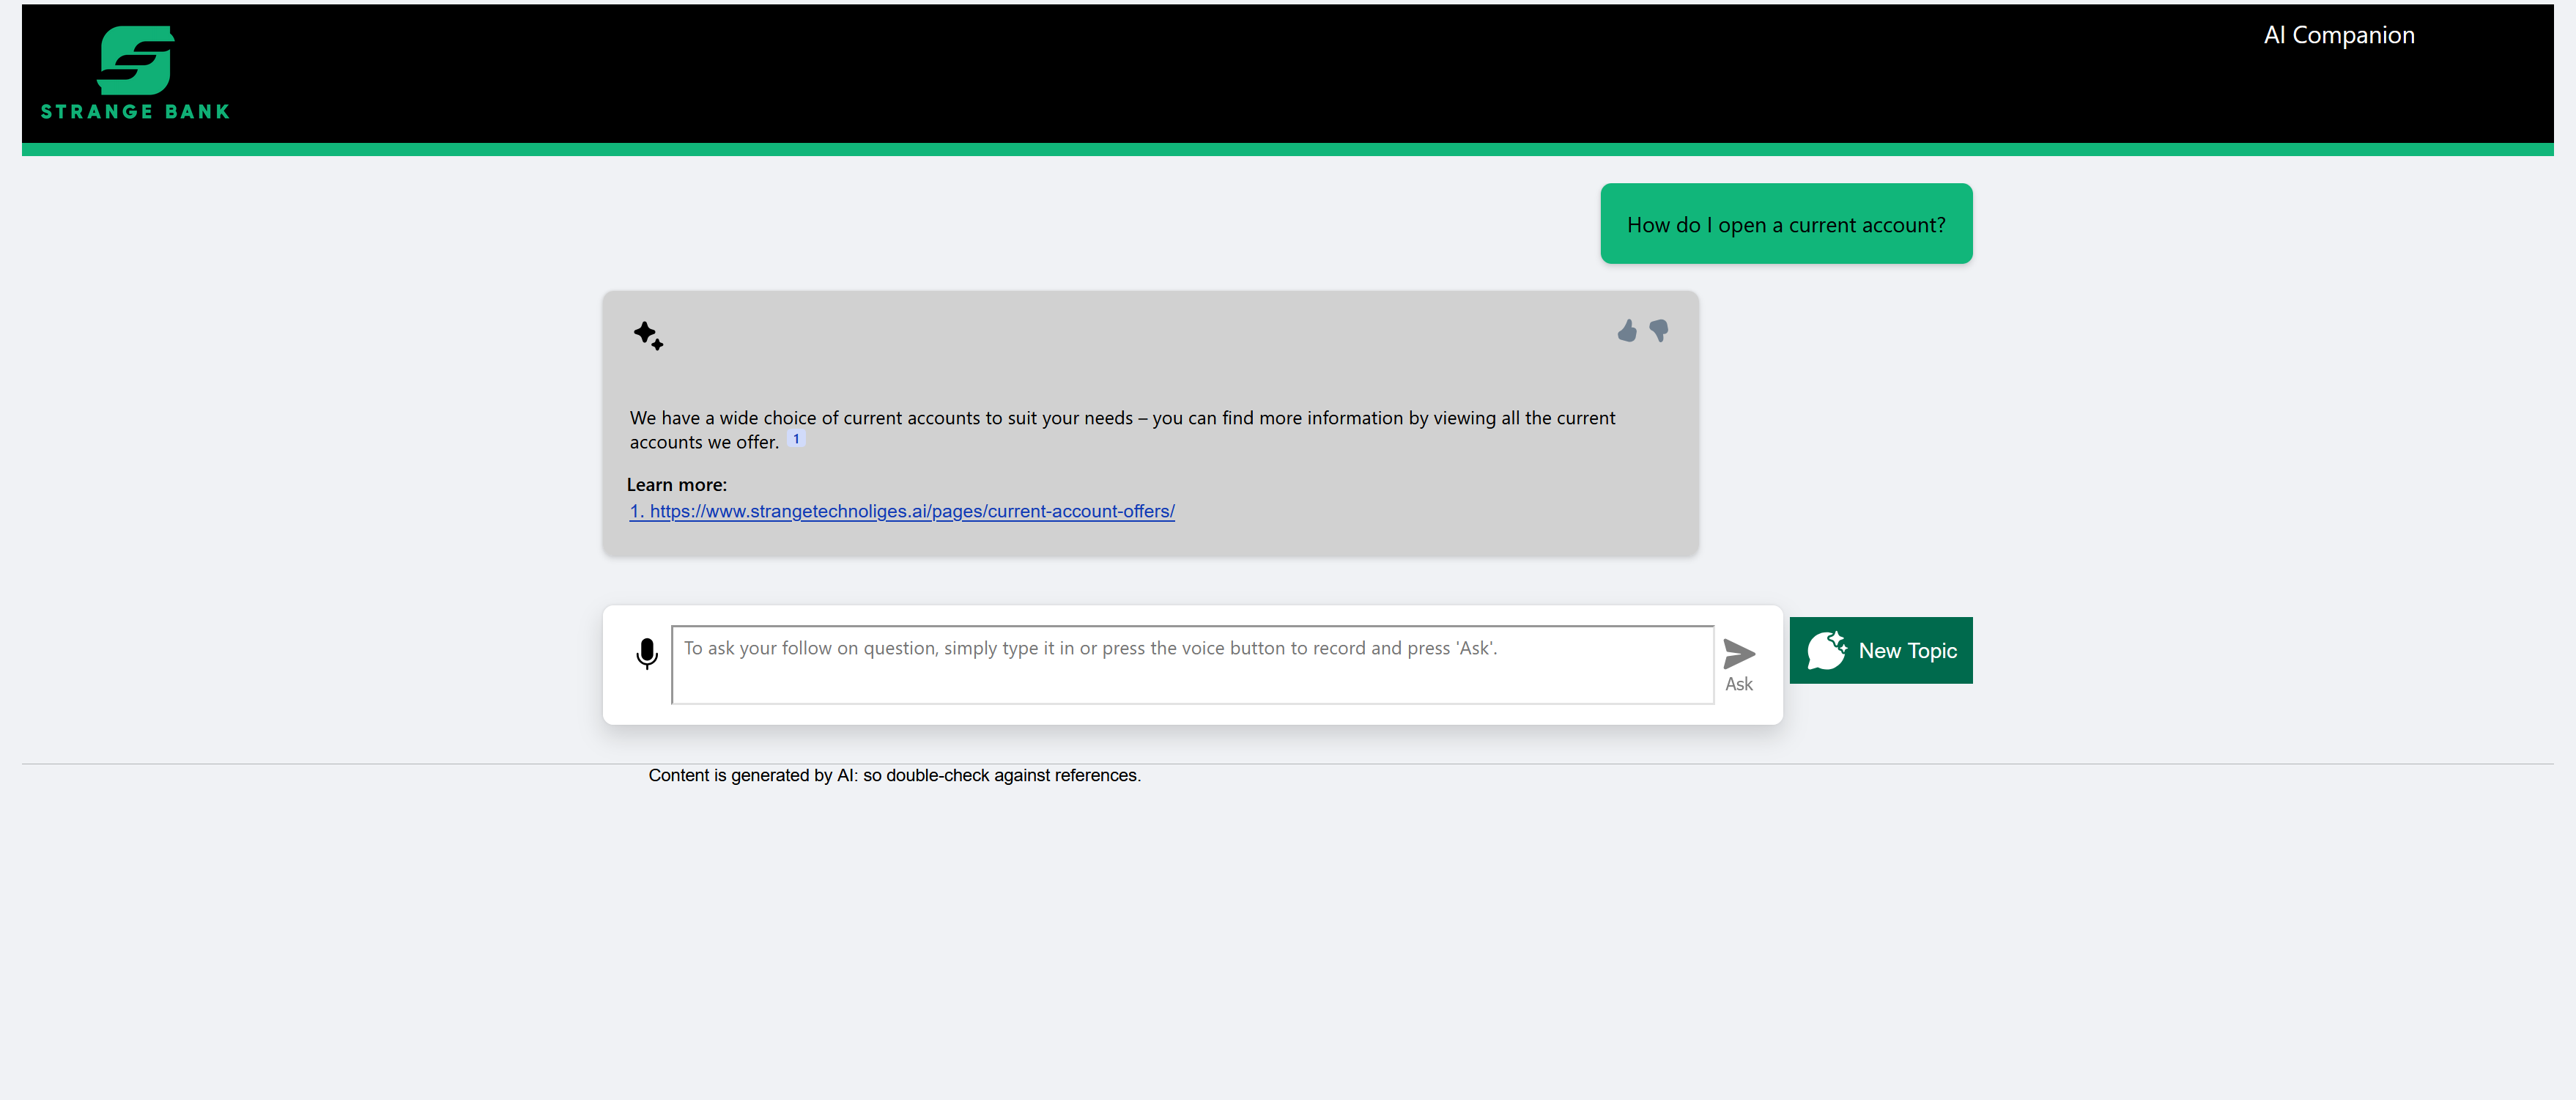Click the answer paragraph about current accounts
This screenshot has width=2576, height=1100.
coord(1120,419)
